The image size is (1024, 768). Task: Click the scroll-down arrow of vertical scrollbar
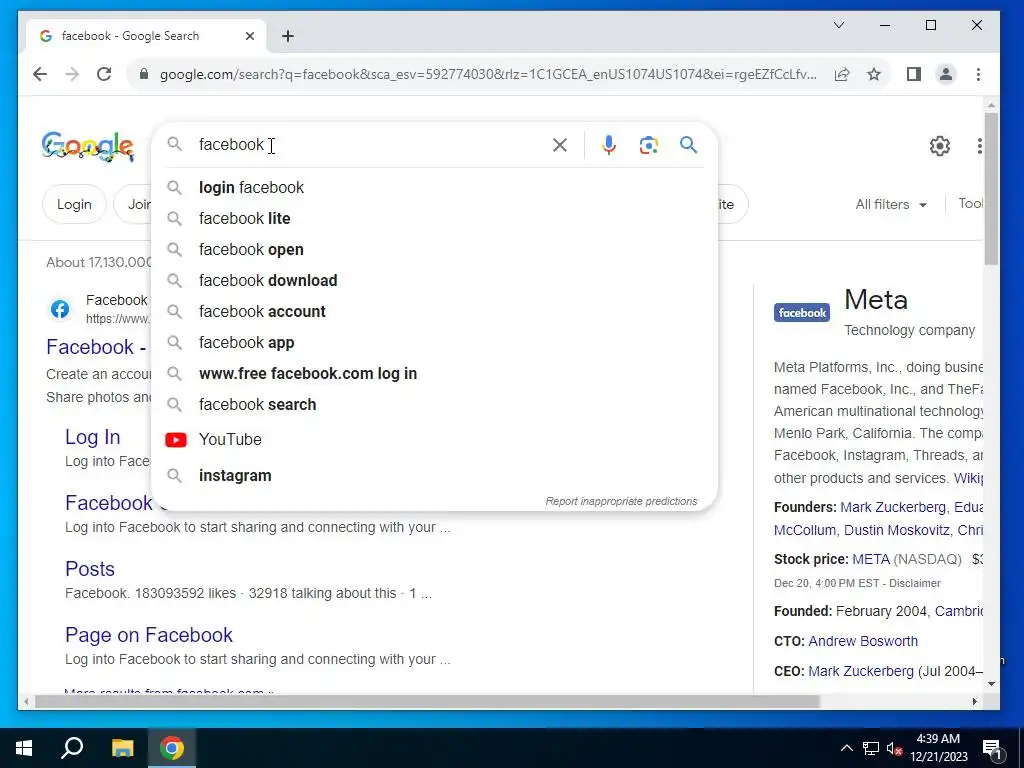click(991, 684)
